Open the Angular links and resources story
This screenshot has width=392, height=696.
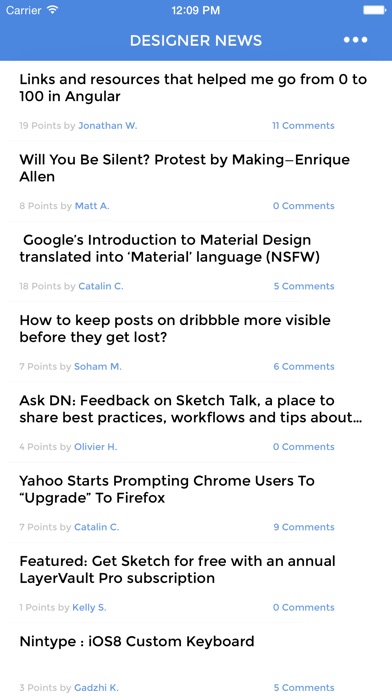coord(193,88)
